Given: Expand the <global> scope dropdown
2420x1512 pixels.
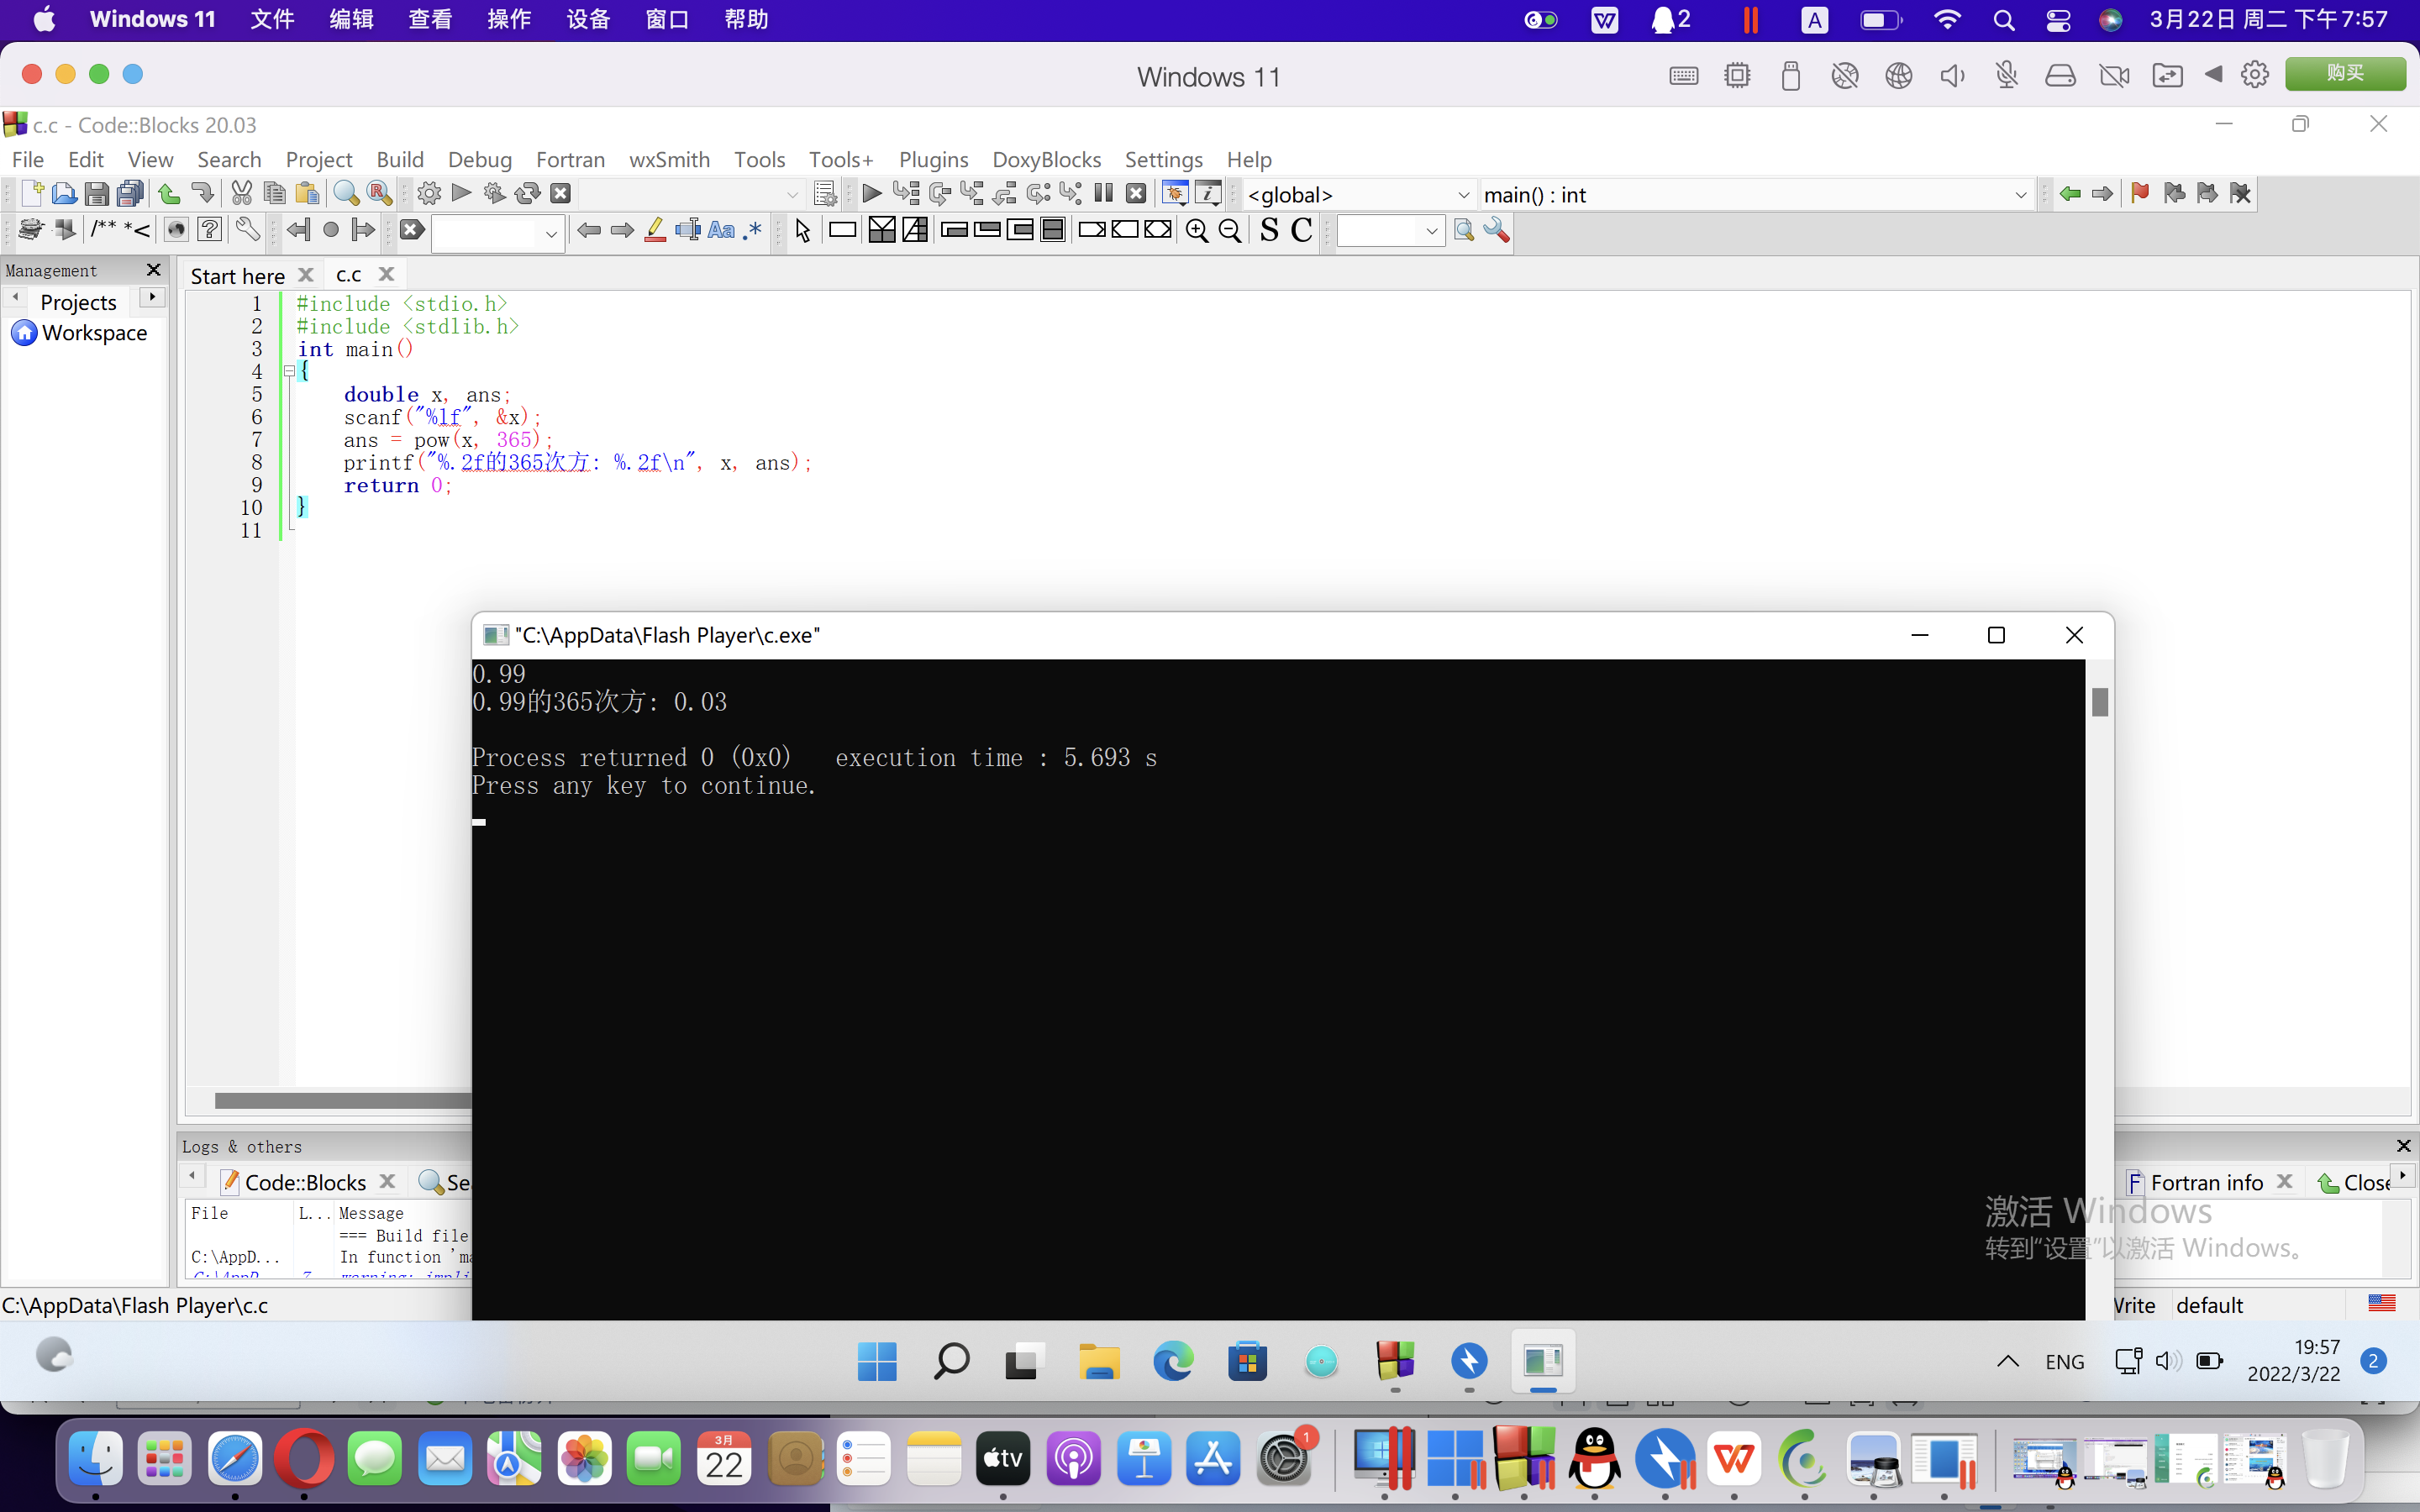Looking at the screenshot, I should pos(1463,195).
